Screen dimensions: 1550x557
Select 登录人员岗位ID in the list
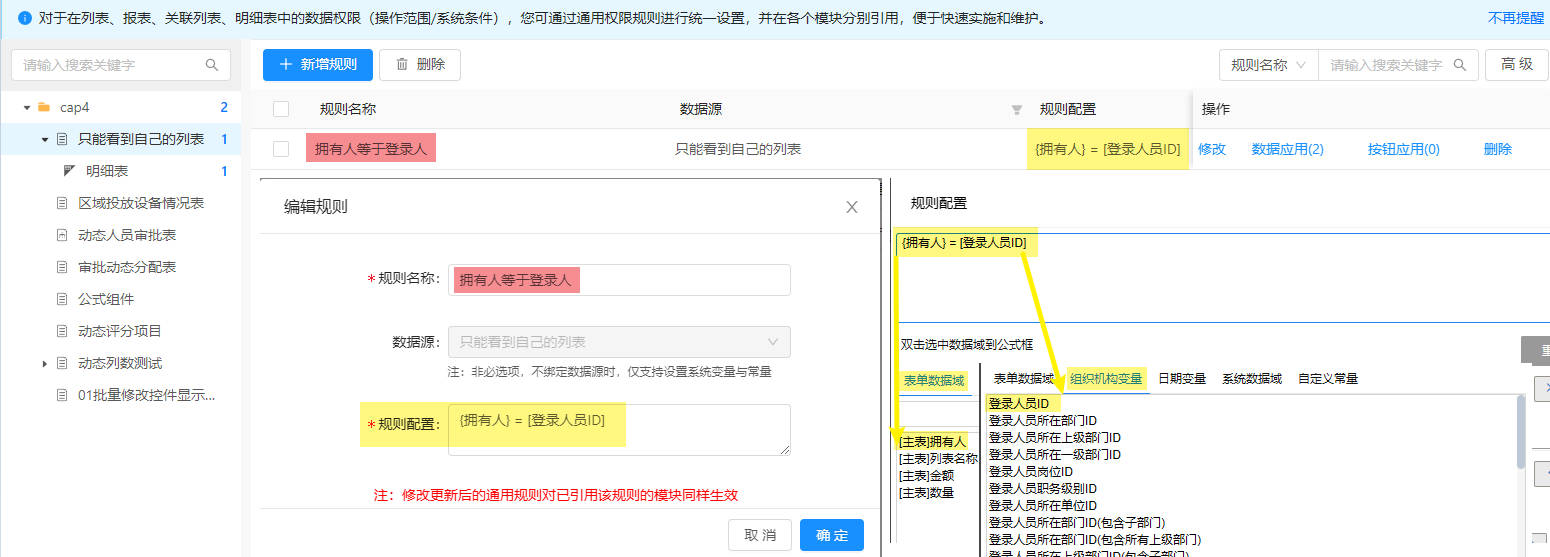(1031, 471)
